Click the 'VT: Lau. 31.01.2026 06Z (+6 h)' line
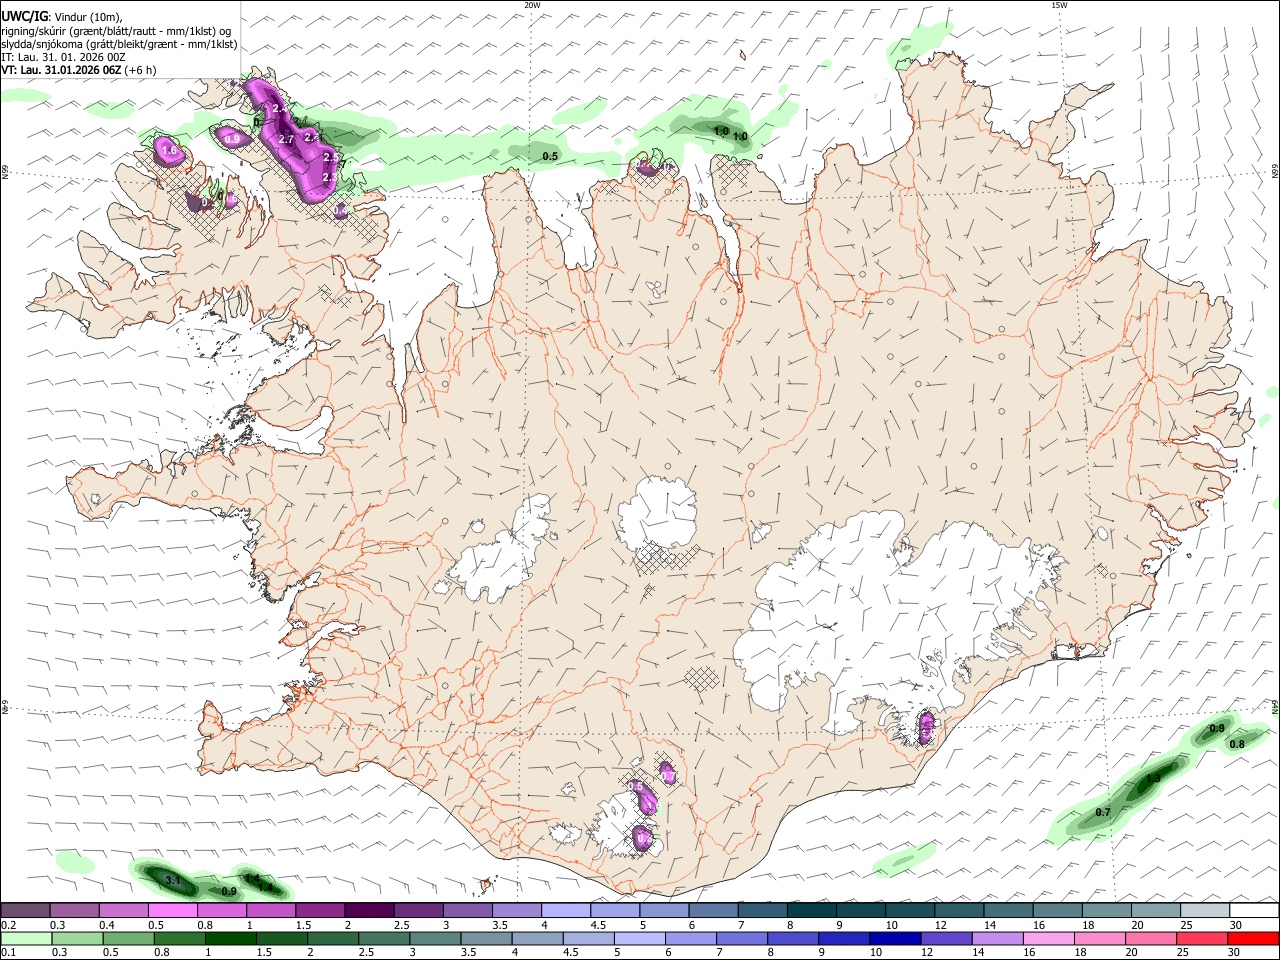 pos(79,70)
